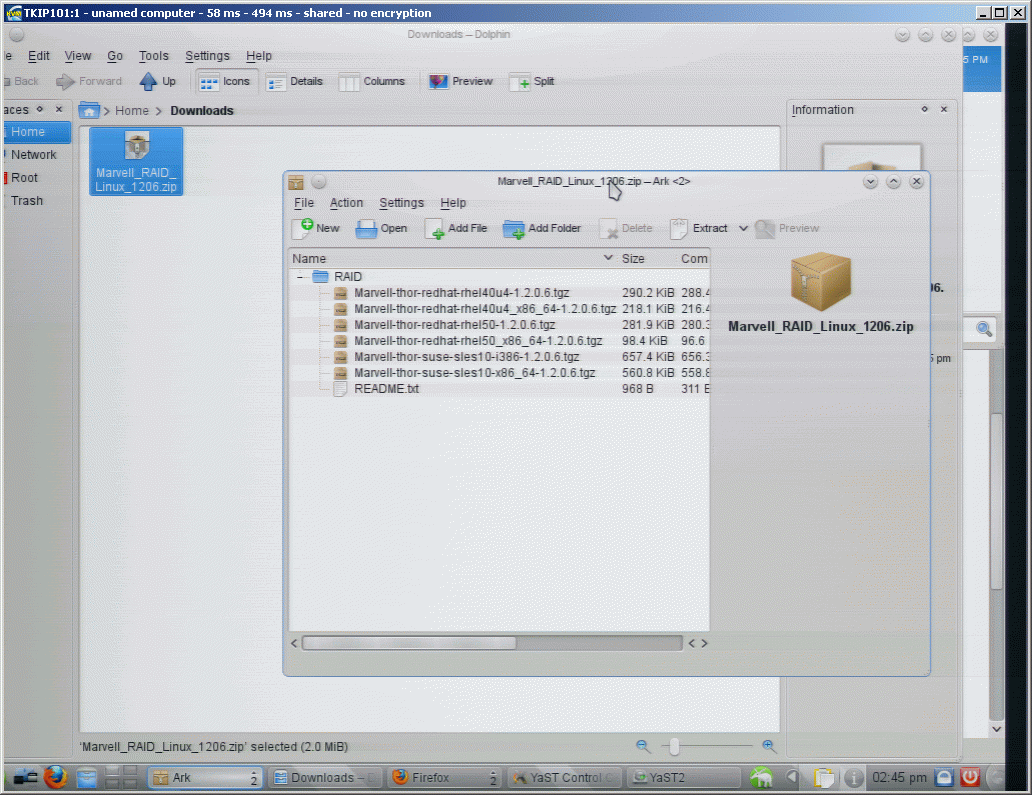Open Dolphin's Settings menu
Viewport: 1032px width, 795px height.
[207, 56]
